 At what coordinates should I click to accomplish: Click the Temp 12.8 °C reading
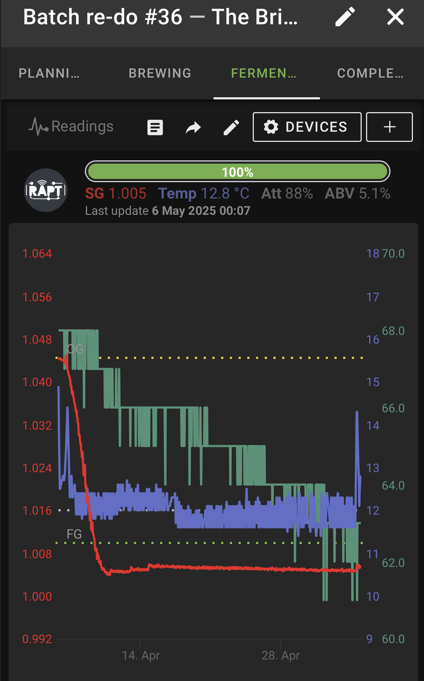204,193
